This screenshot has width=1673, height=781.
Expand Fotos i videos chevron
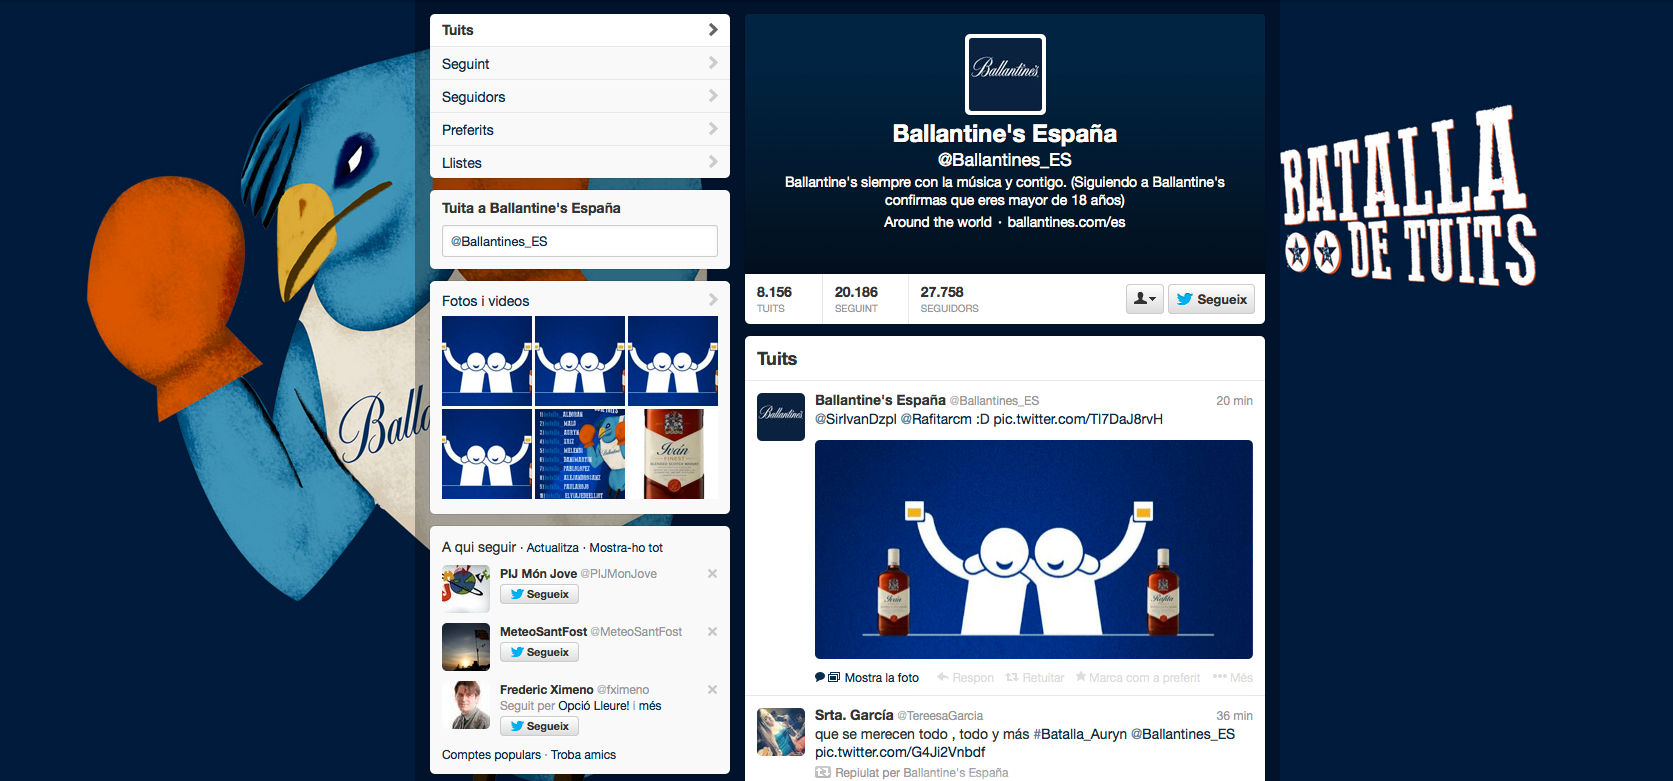click(x=713, y=300)
